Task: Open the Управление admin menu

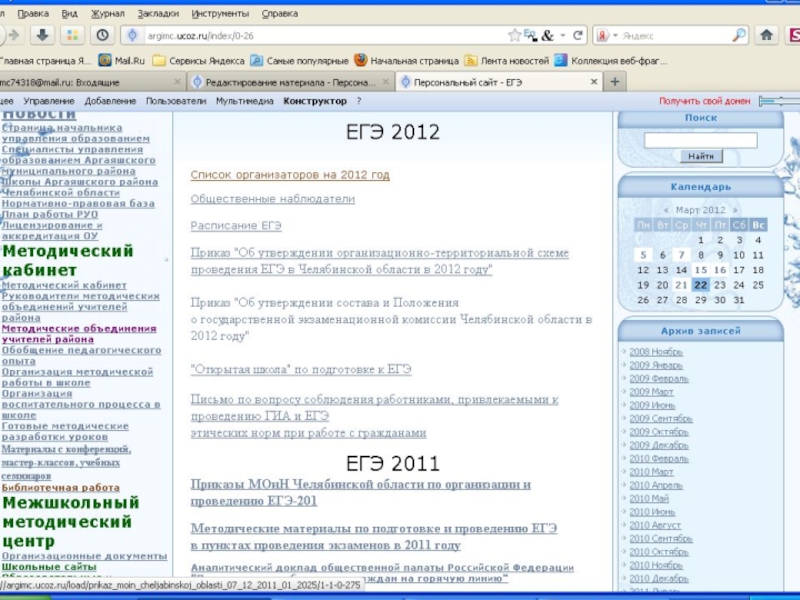Action: [x=49, y=101]
